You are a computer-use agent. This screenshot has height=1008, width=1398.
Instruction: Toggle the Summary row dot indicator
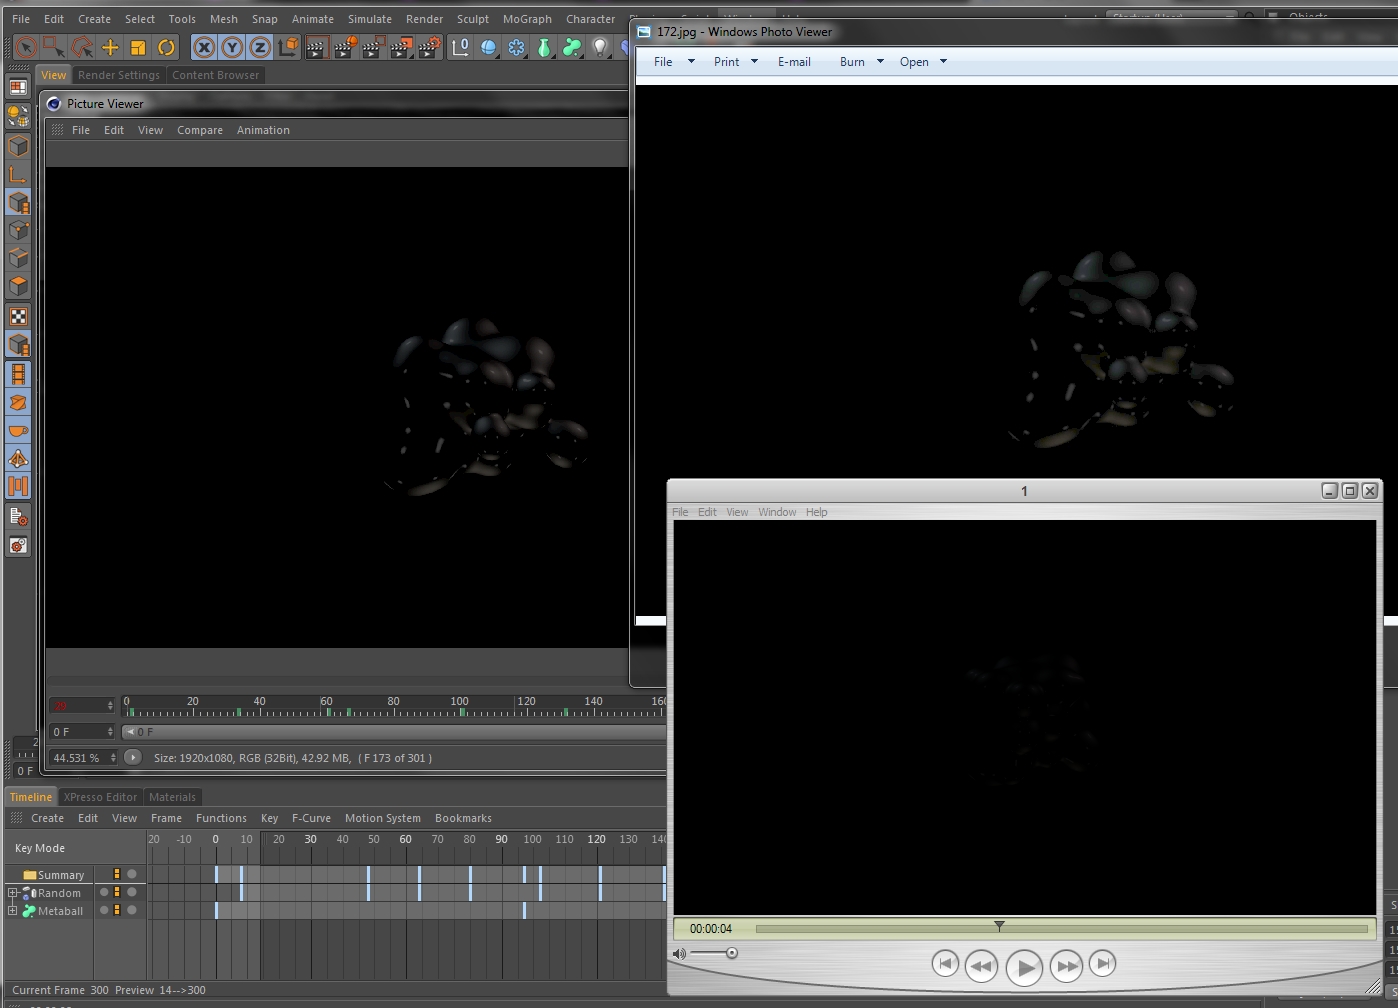pyautogui.click(x=131, y=874)
